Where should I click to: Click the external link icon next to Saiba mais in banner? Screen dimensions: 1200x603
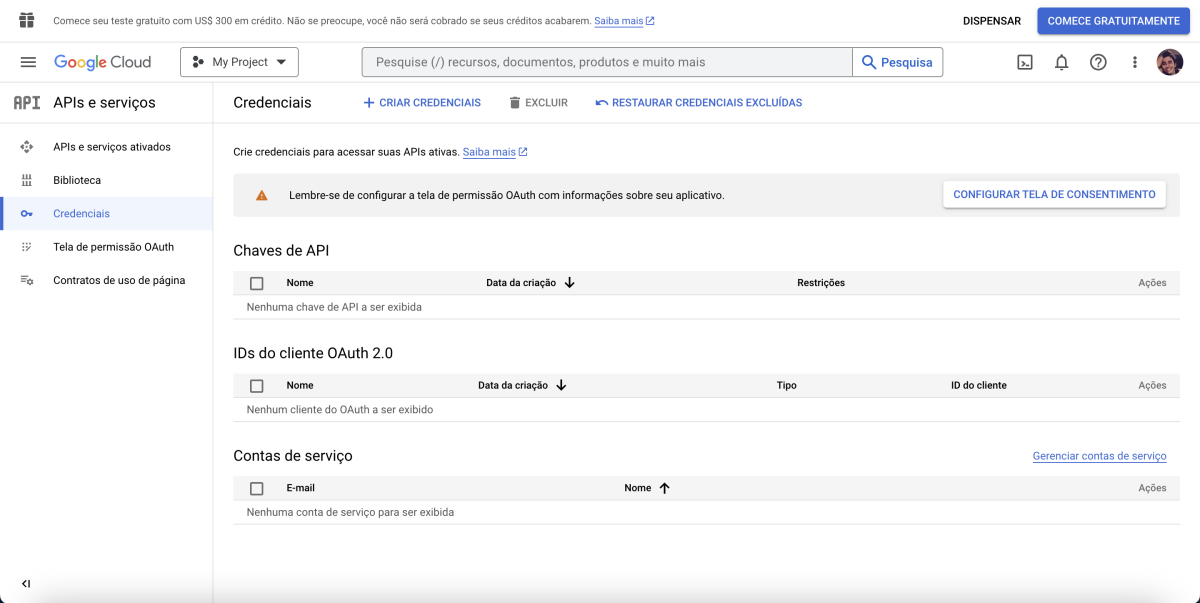650,21
